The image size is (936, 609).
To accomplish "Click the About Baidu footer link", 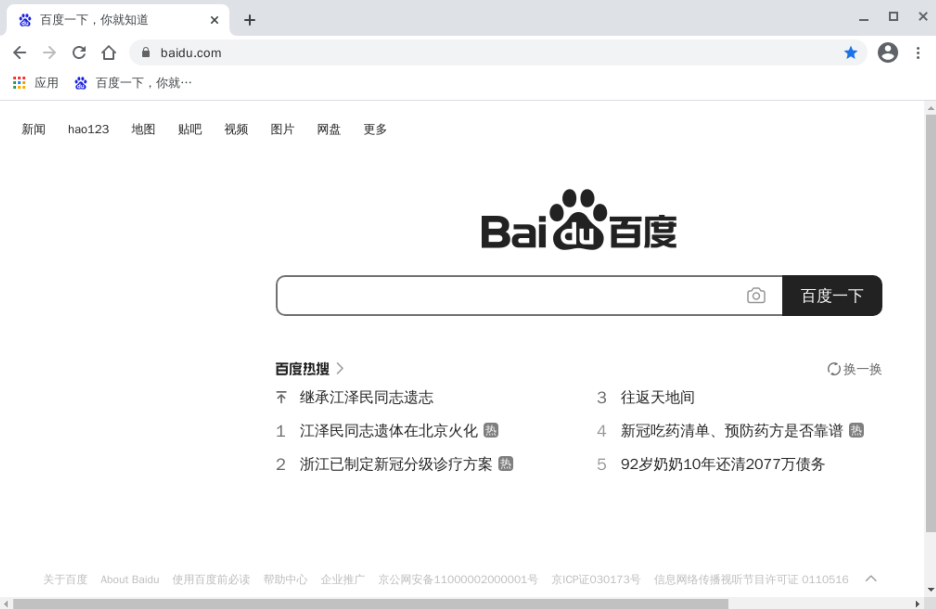I will [x=129, y=579].
